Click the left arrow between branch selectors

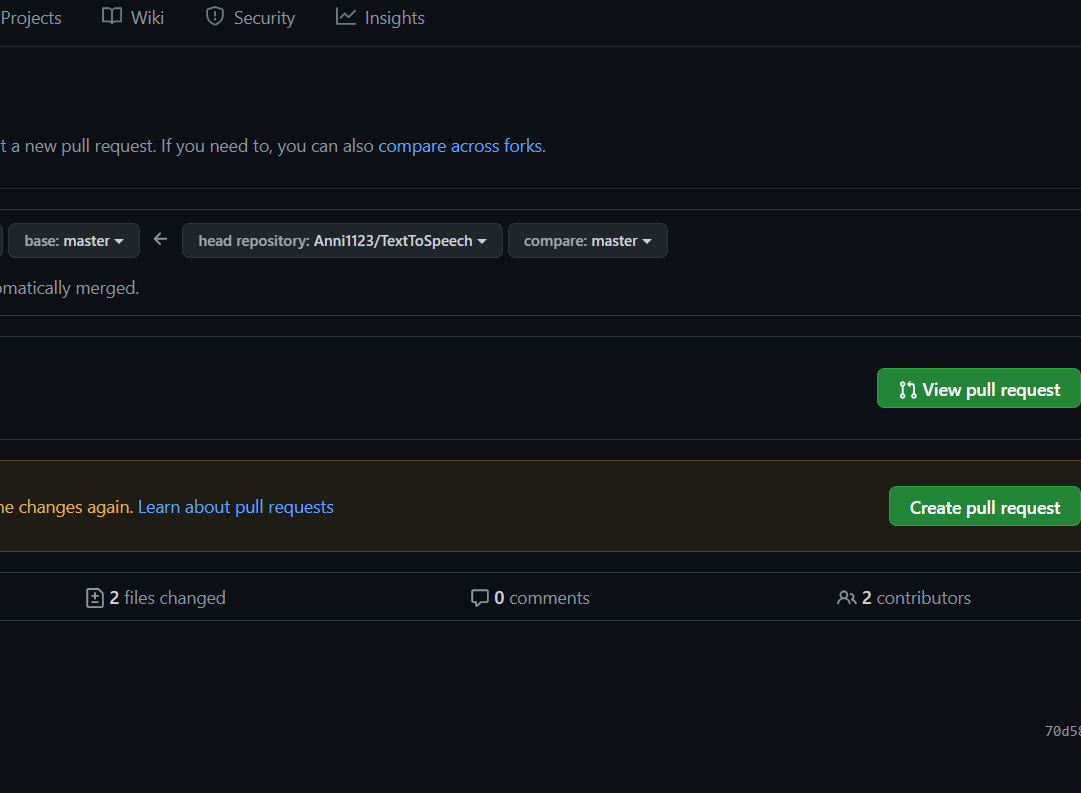161,239
